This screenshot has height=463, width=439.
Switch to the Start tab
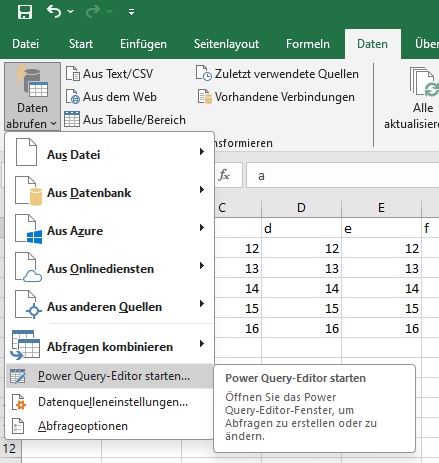(x=81, y=44)
